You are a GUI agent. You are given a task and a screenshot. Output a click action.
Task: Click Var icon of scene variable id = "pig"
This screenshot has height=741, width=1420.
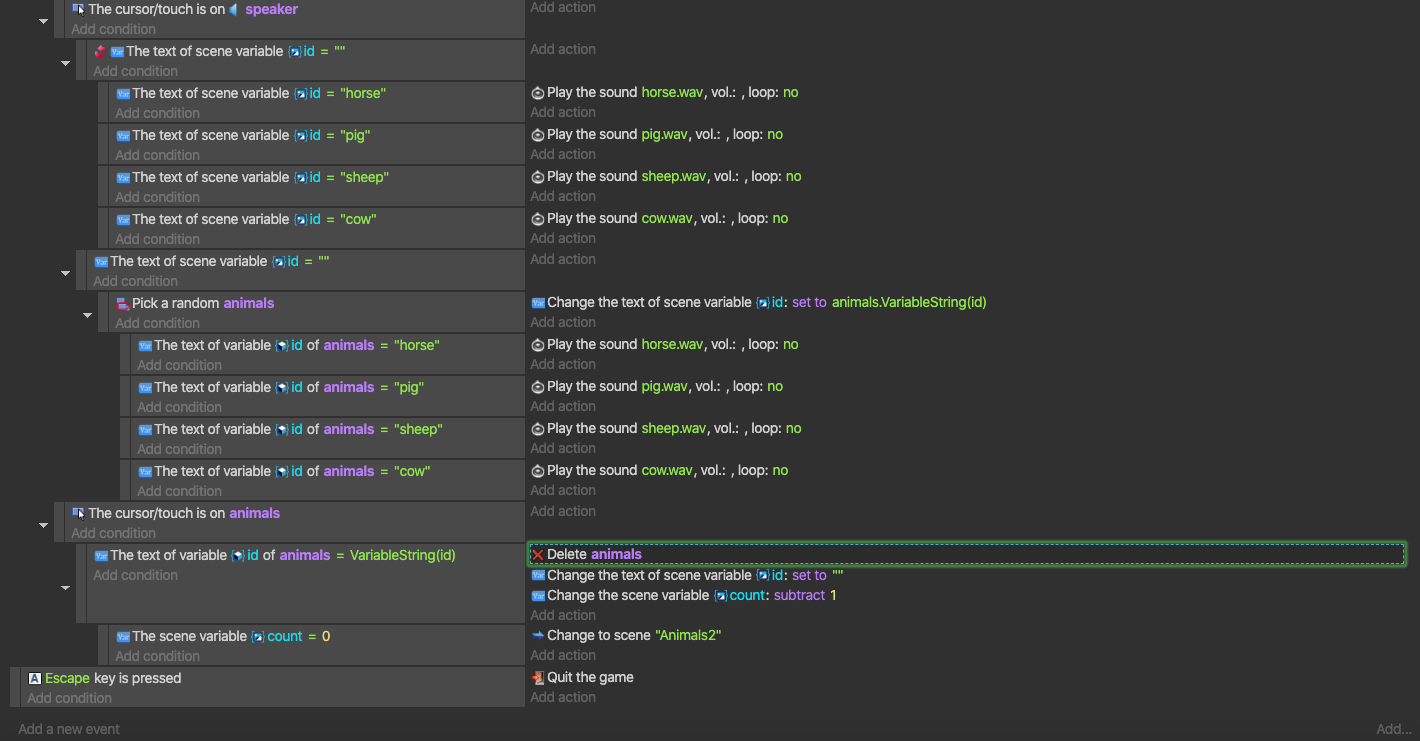coord(123,135)
